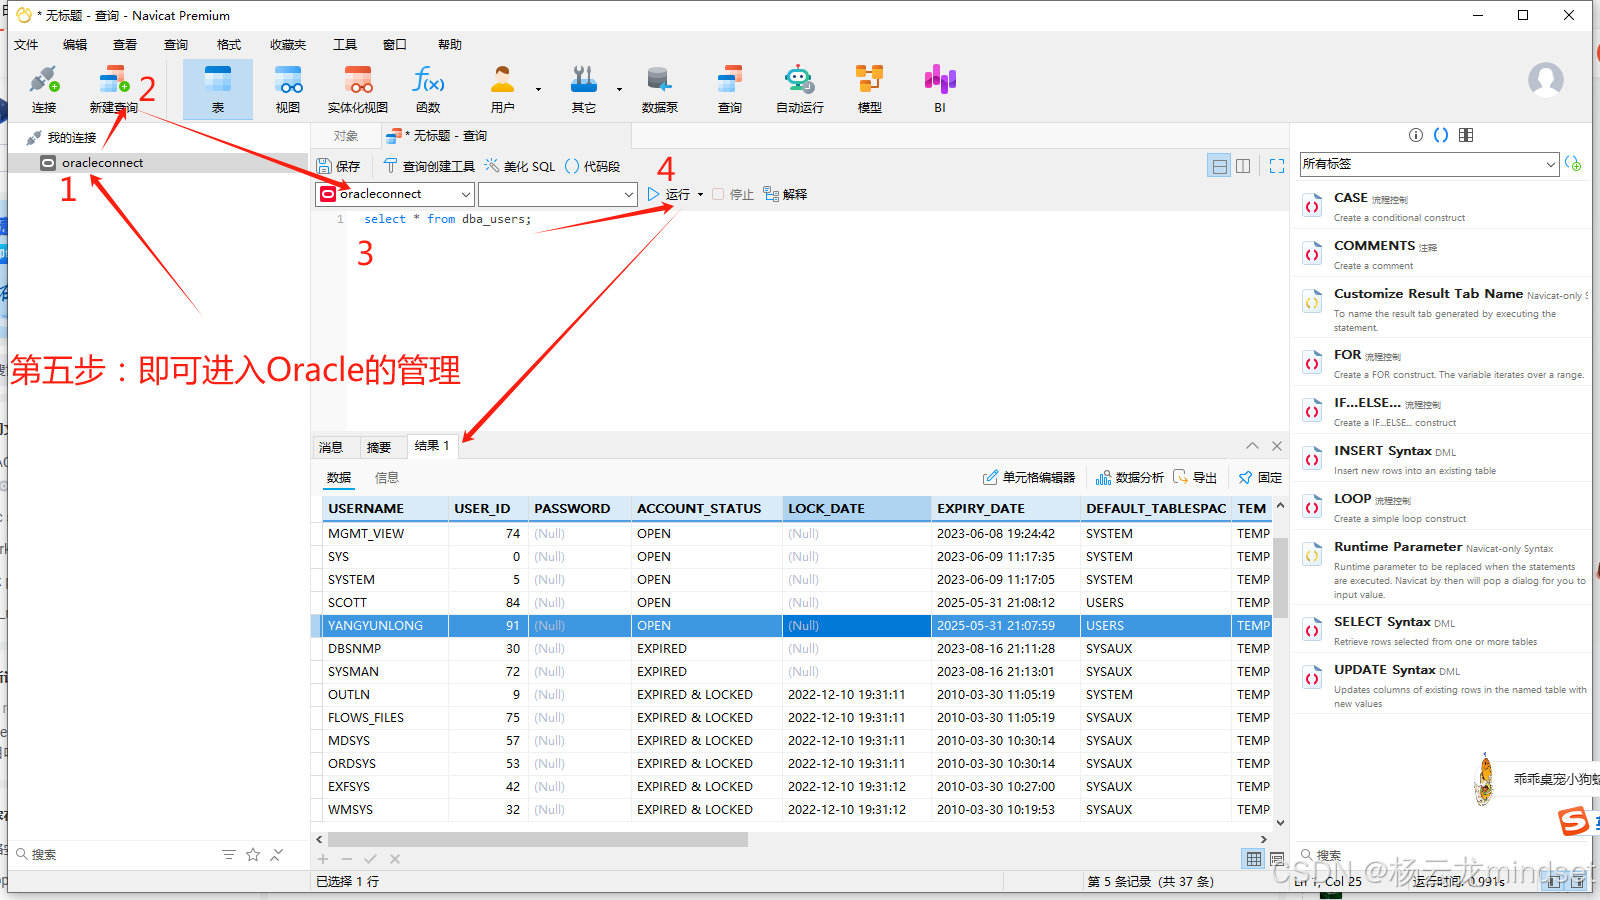
Task: Toggle the favorites star filter in sidebar
Action: [253, 854]
